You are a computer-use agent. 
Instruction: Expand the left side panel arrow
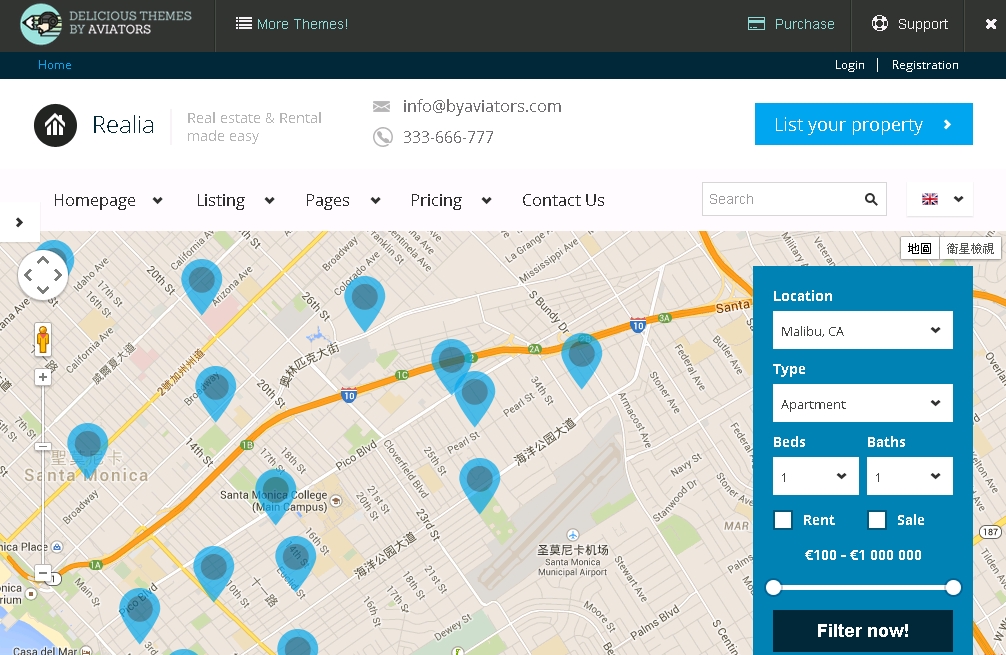19,222
